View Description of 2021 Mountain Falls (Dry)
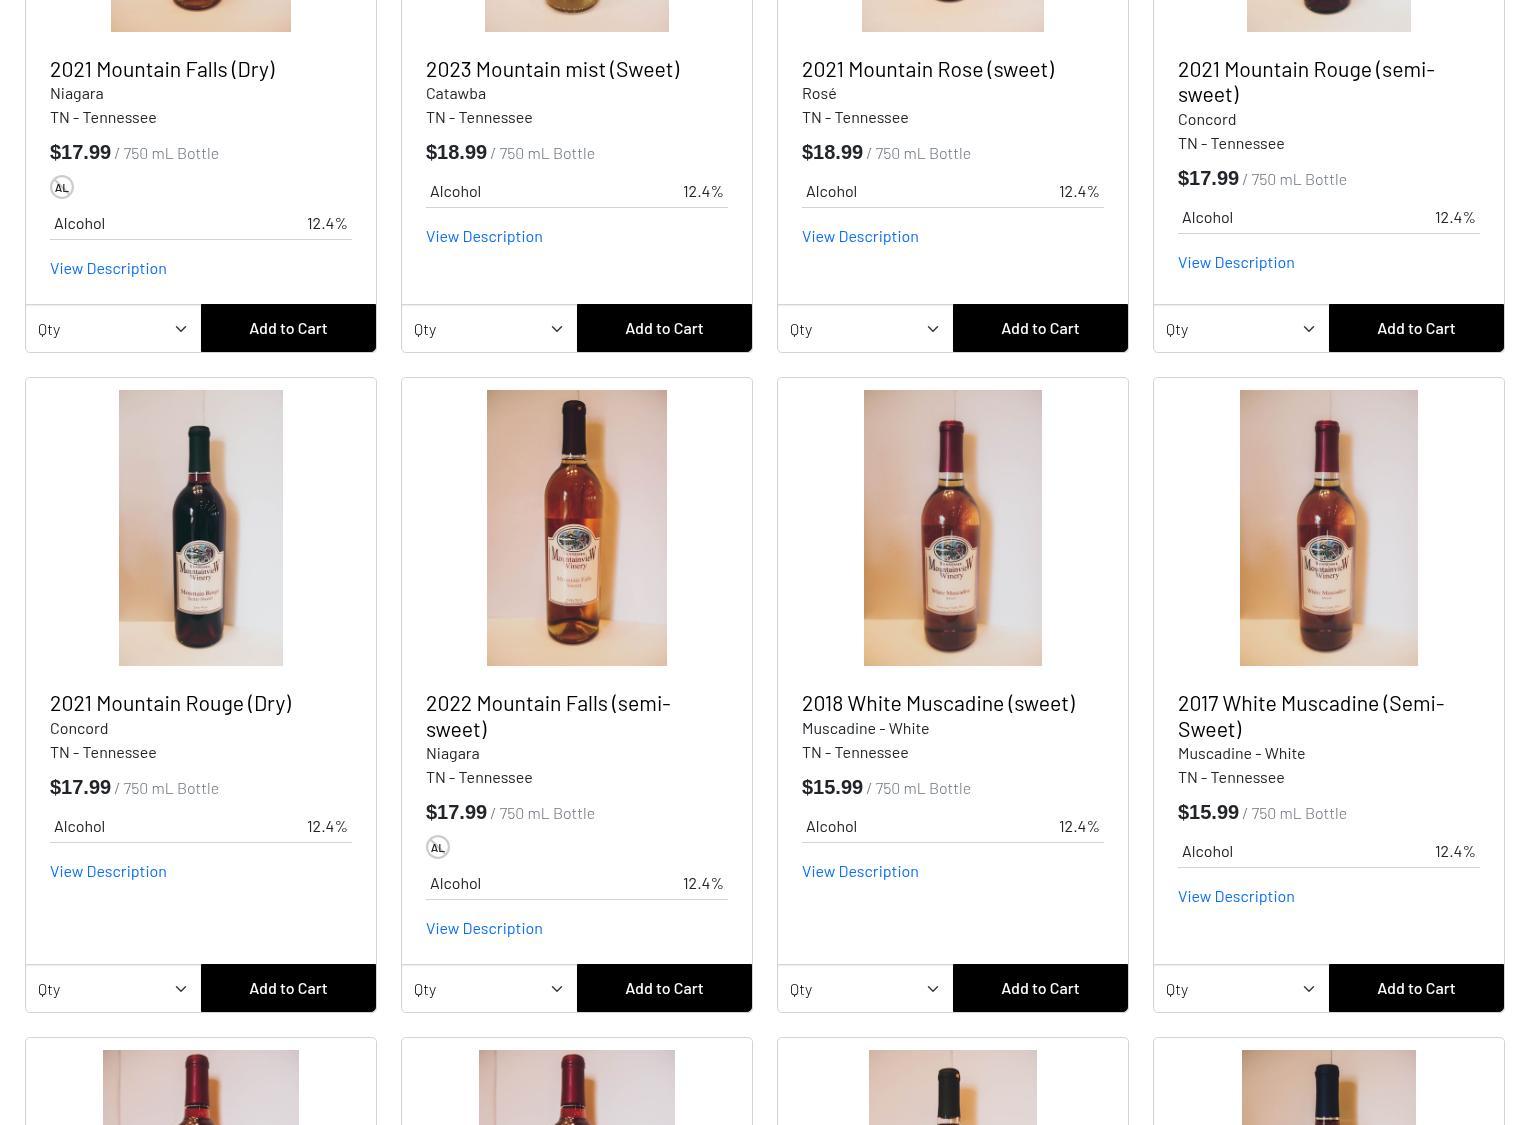Screen dimensions: 1530x1125 [108, 268]
